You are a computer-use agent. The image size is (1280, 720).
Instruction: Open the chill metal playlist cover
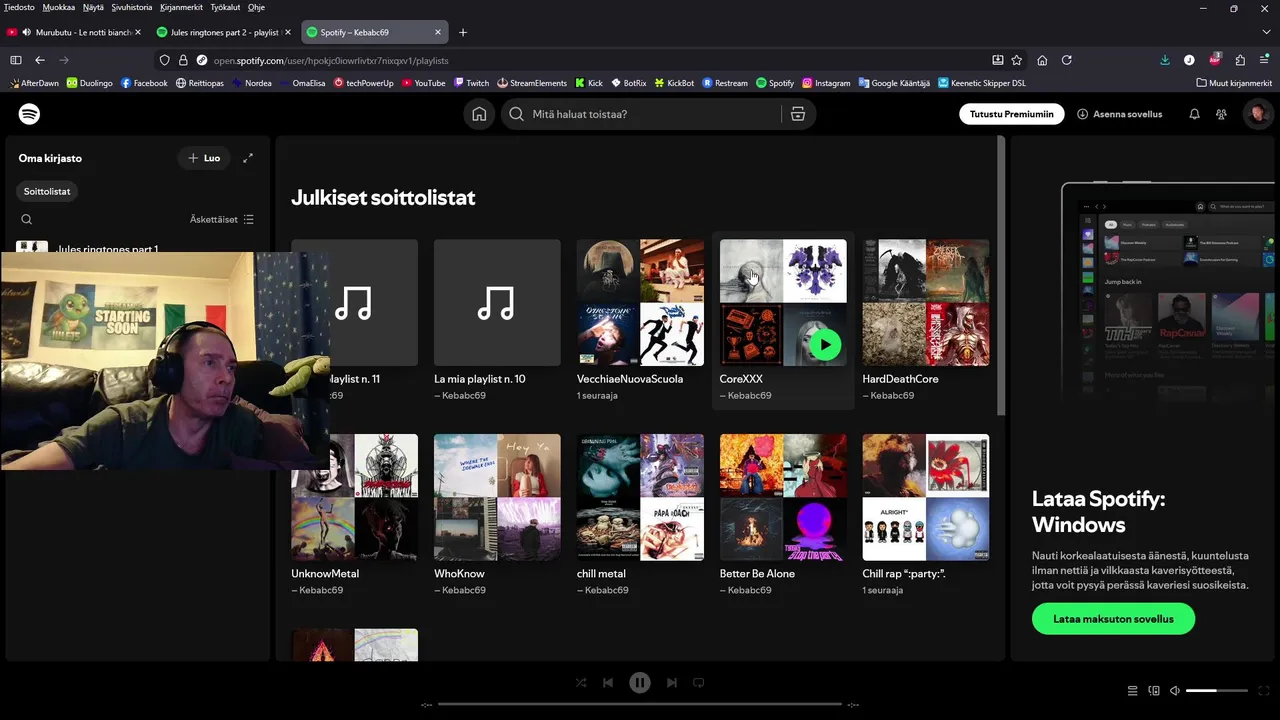tap(640, 497)
